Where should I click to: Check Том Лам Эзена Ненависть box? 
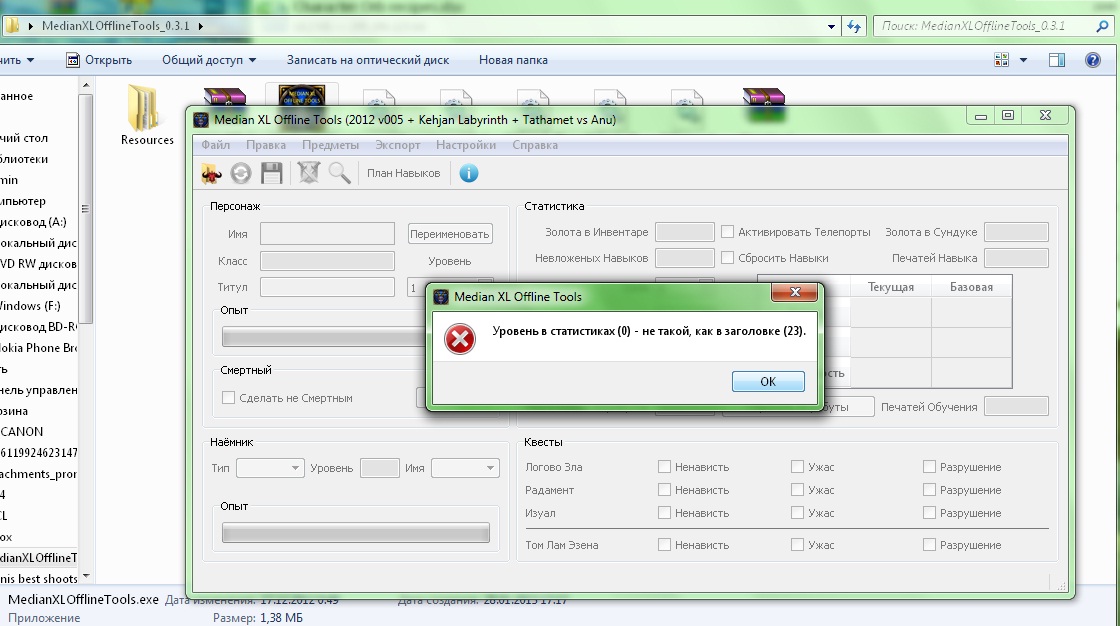pyautogui.click(x=664, y=545)
